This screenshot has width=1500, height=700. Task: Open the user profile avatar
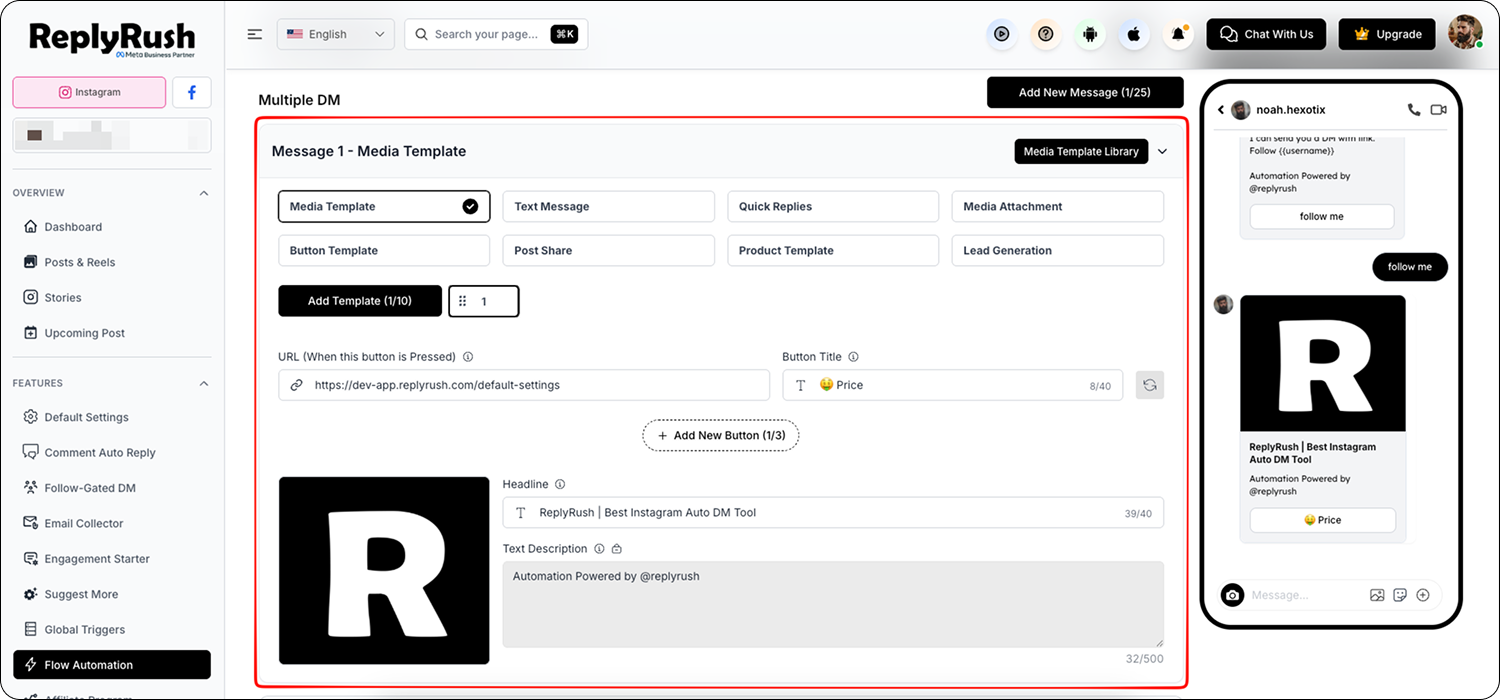click(x=1465, y=33)
